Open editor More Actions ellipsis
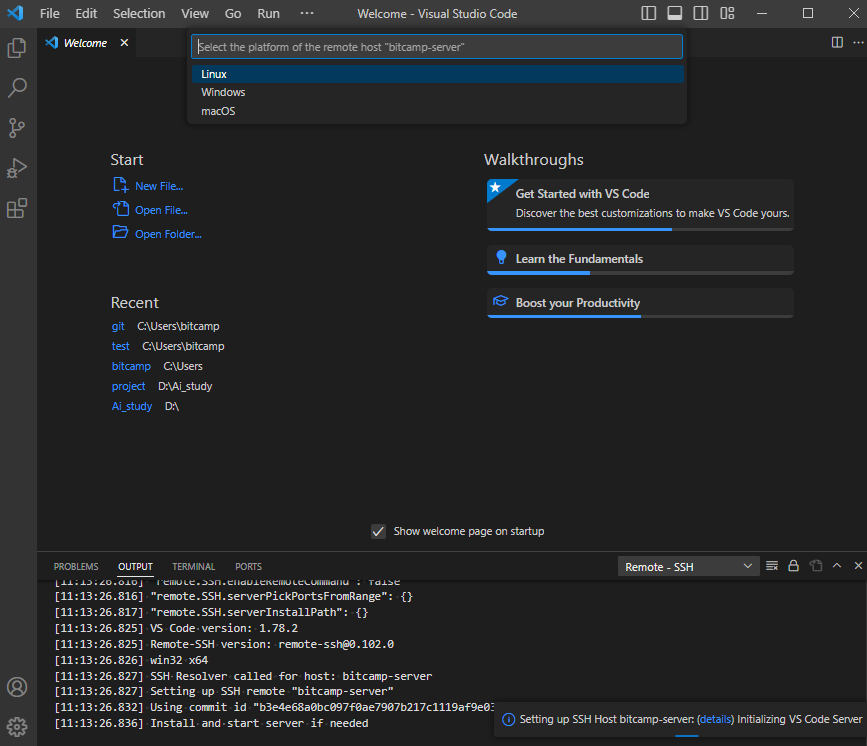The image size is (867, 746). pyautogui.click(x=858, y=43)
